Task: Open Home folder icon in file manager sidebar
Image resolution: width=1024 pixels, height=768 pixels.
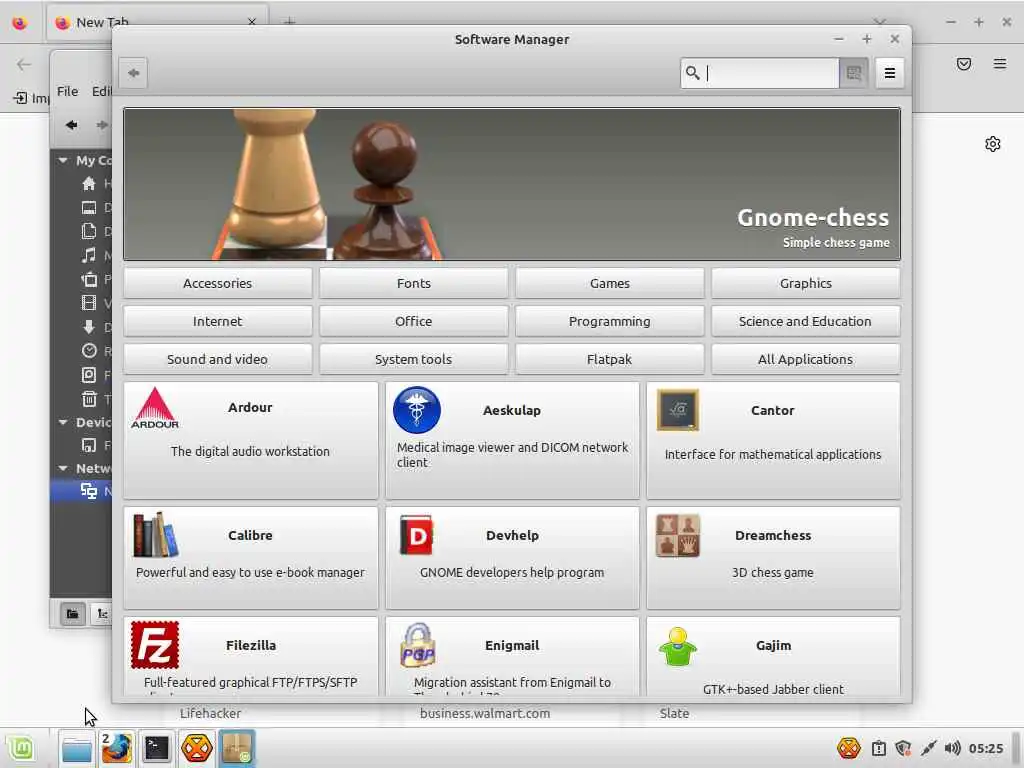Action: click(x=89, y=184)
